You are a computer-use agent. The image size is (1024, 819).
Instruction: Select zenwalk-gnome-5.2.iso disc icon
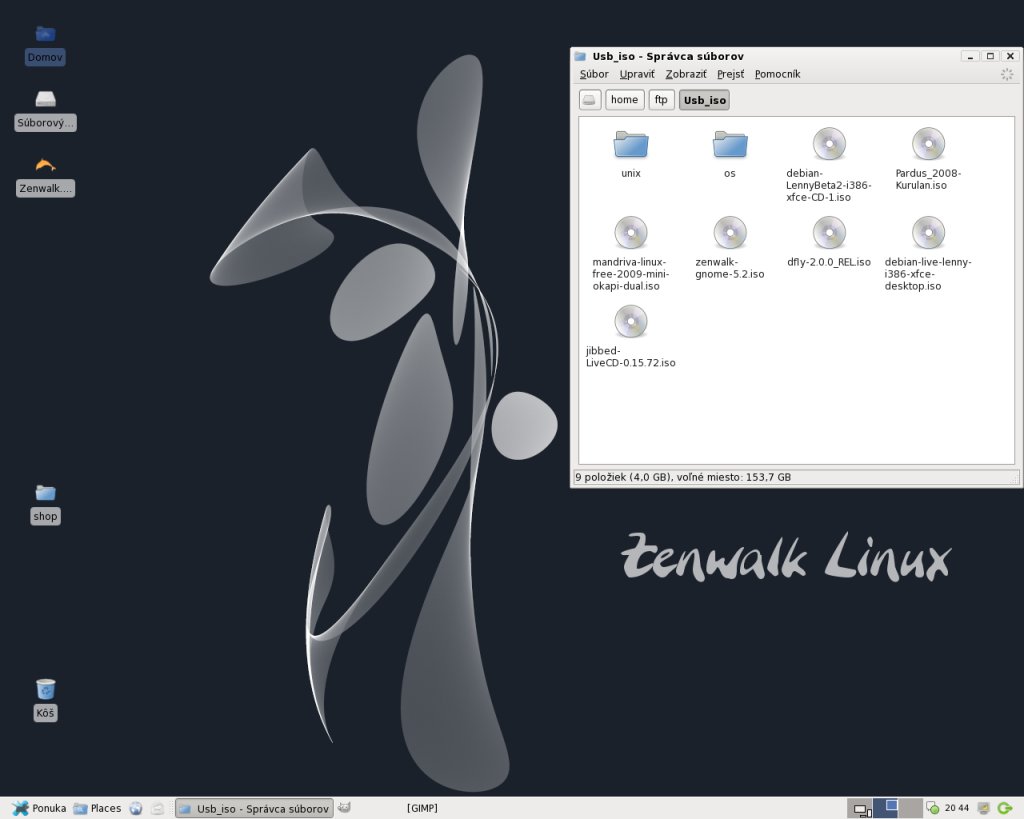pyautogui.click(x=729, y=233)
